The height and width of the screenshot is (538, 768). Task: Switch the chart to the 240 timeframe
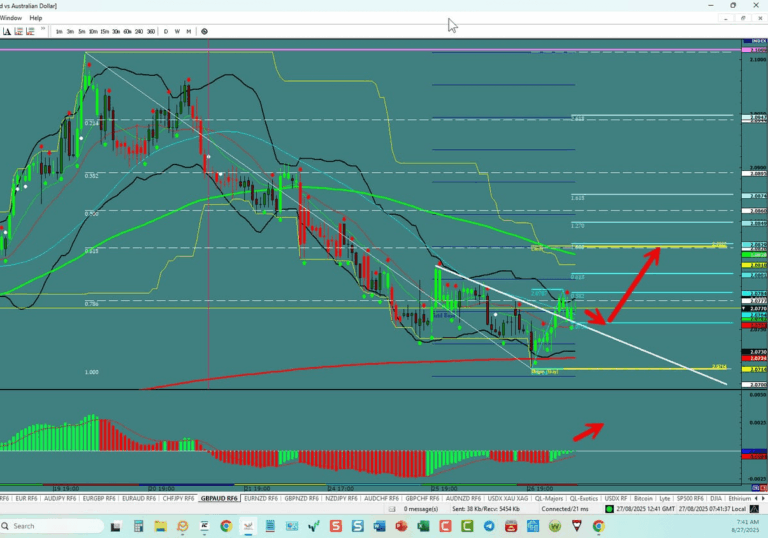pyautogui.click(x=139, y=31)
